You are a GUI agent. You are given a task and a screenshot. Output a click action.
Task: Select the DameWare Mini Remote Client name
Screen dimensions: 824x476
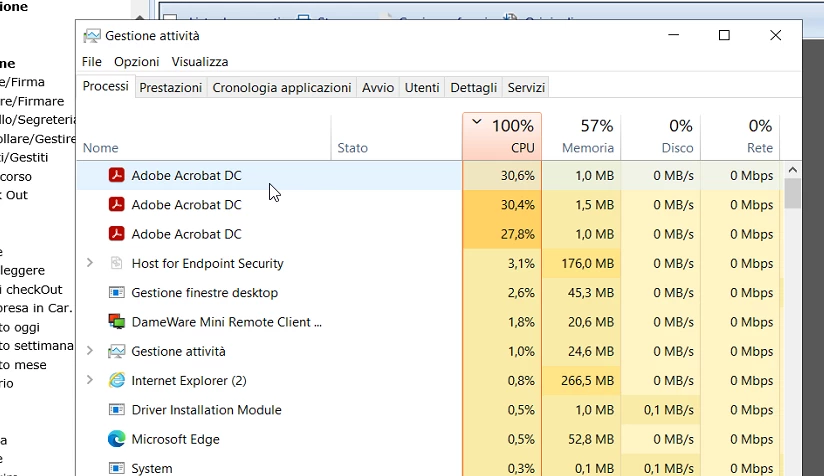(x=226, y=322)
